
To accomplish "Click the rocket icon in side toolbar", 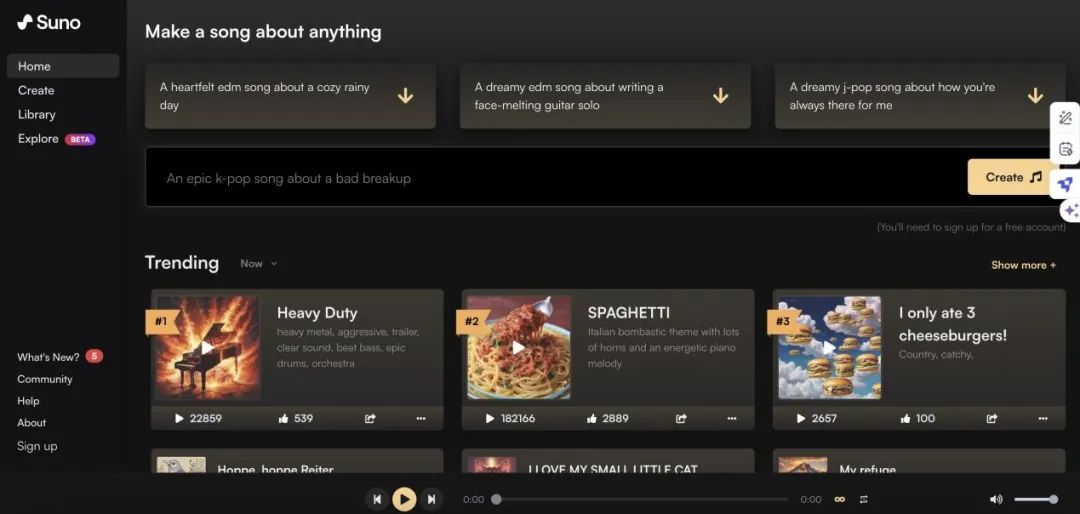I will click(1066, 184).
